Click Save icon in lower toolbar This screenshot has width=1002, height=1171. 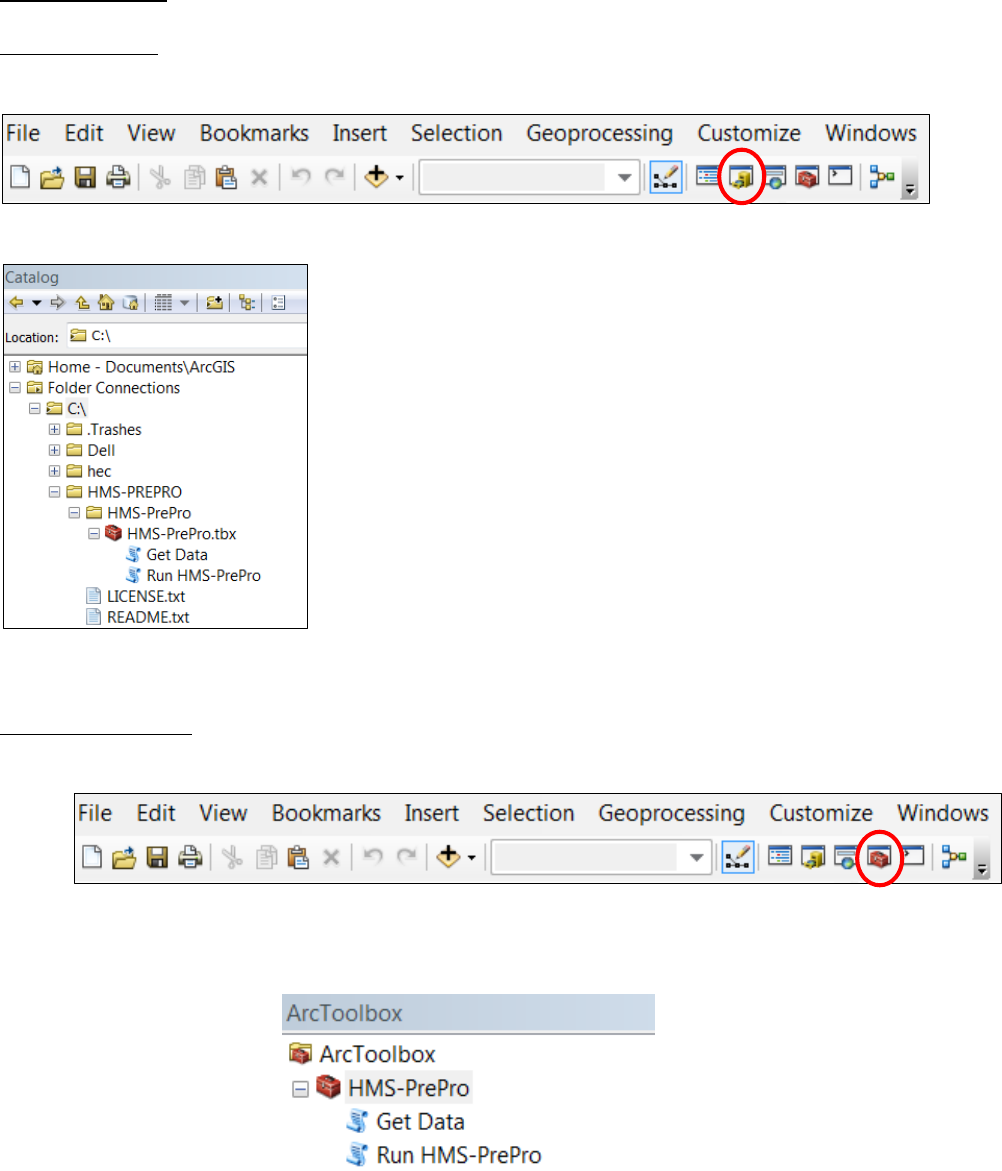(157, 857)
